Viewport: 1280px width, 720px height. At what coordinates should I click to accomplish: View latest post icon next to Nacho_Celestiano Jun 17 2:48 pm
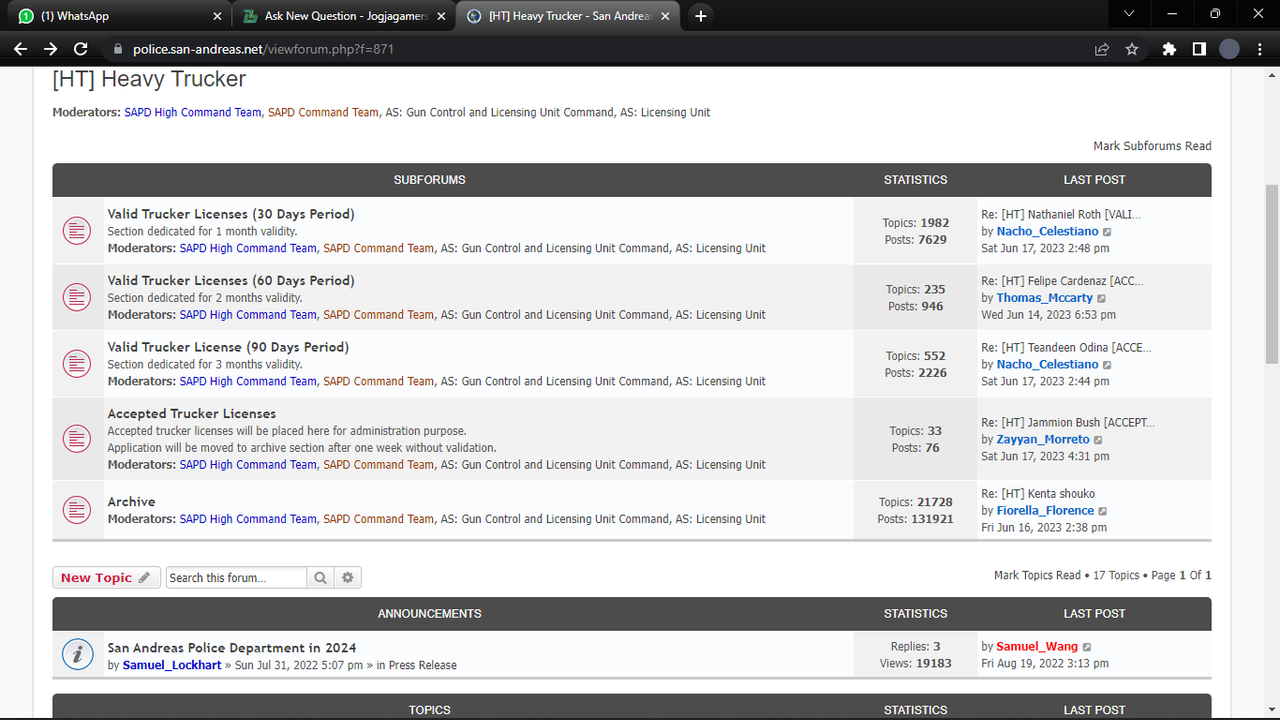pyautogui.click(x=1107, y=232)
